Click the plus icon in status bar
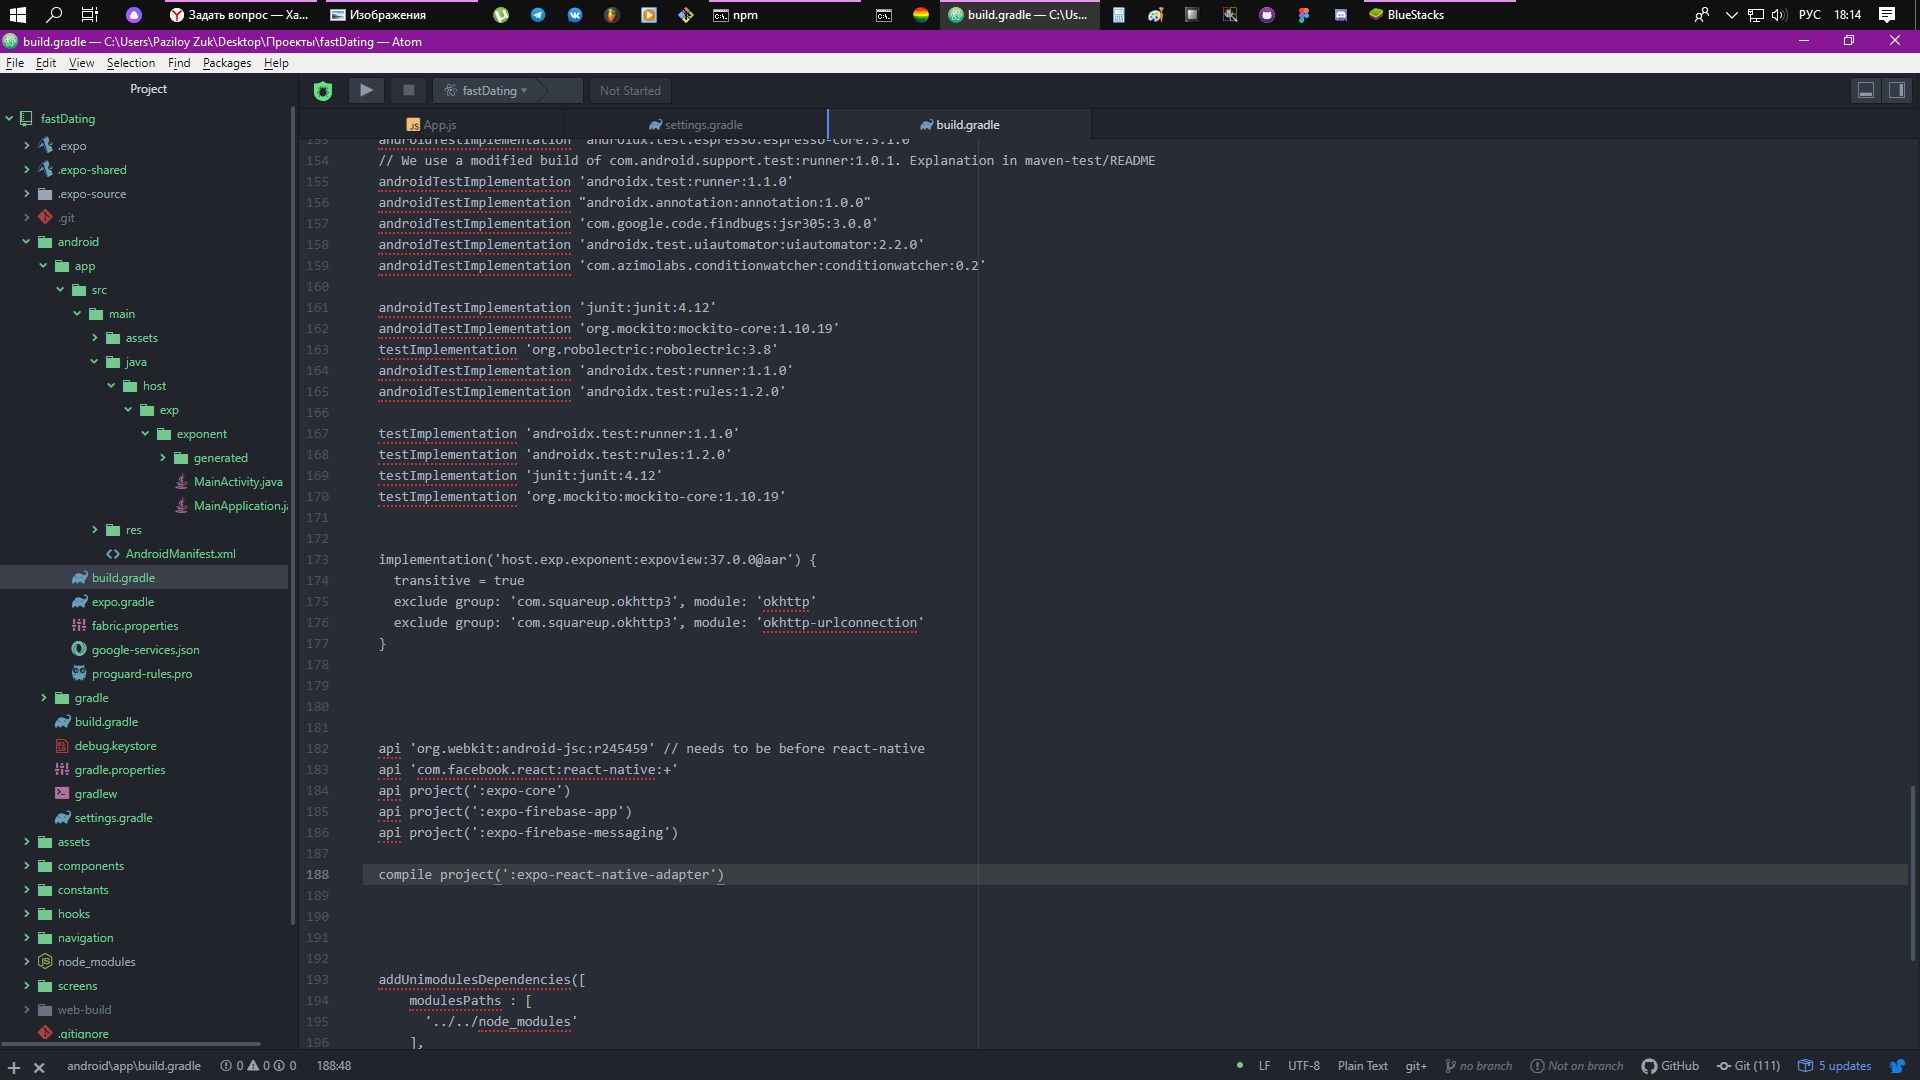Viewport: 1920px width, 1080px height. click(14, 1067)
